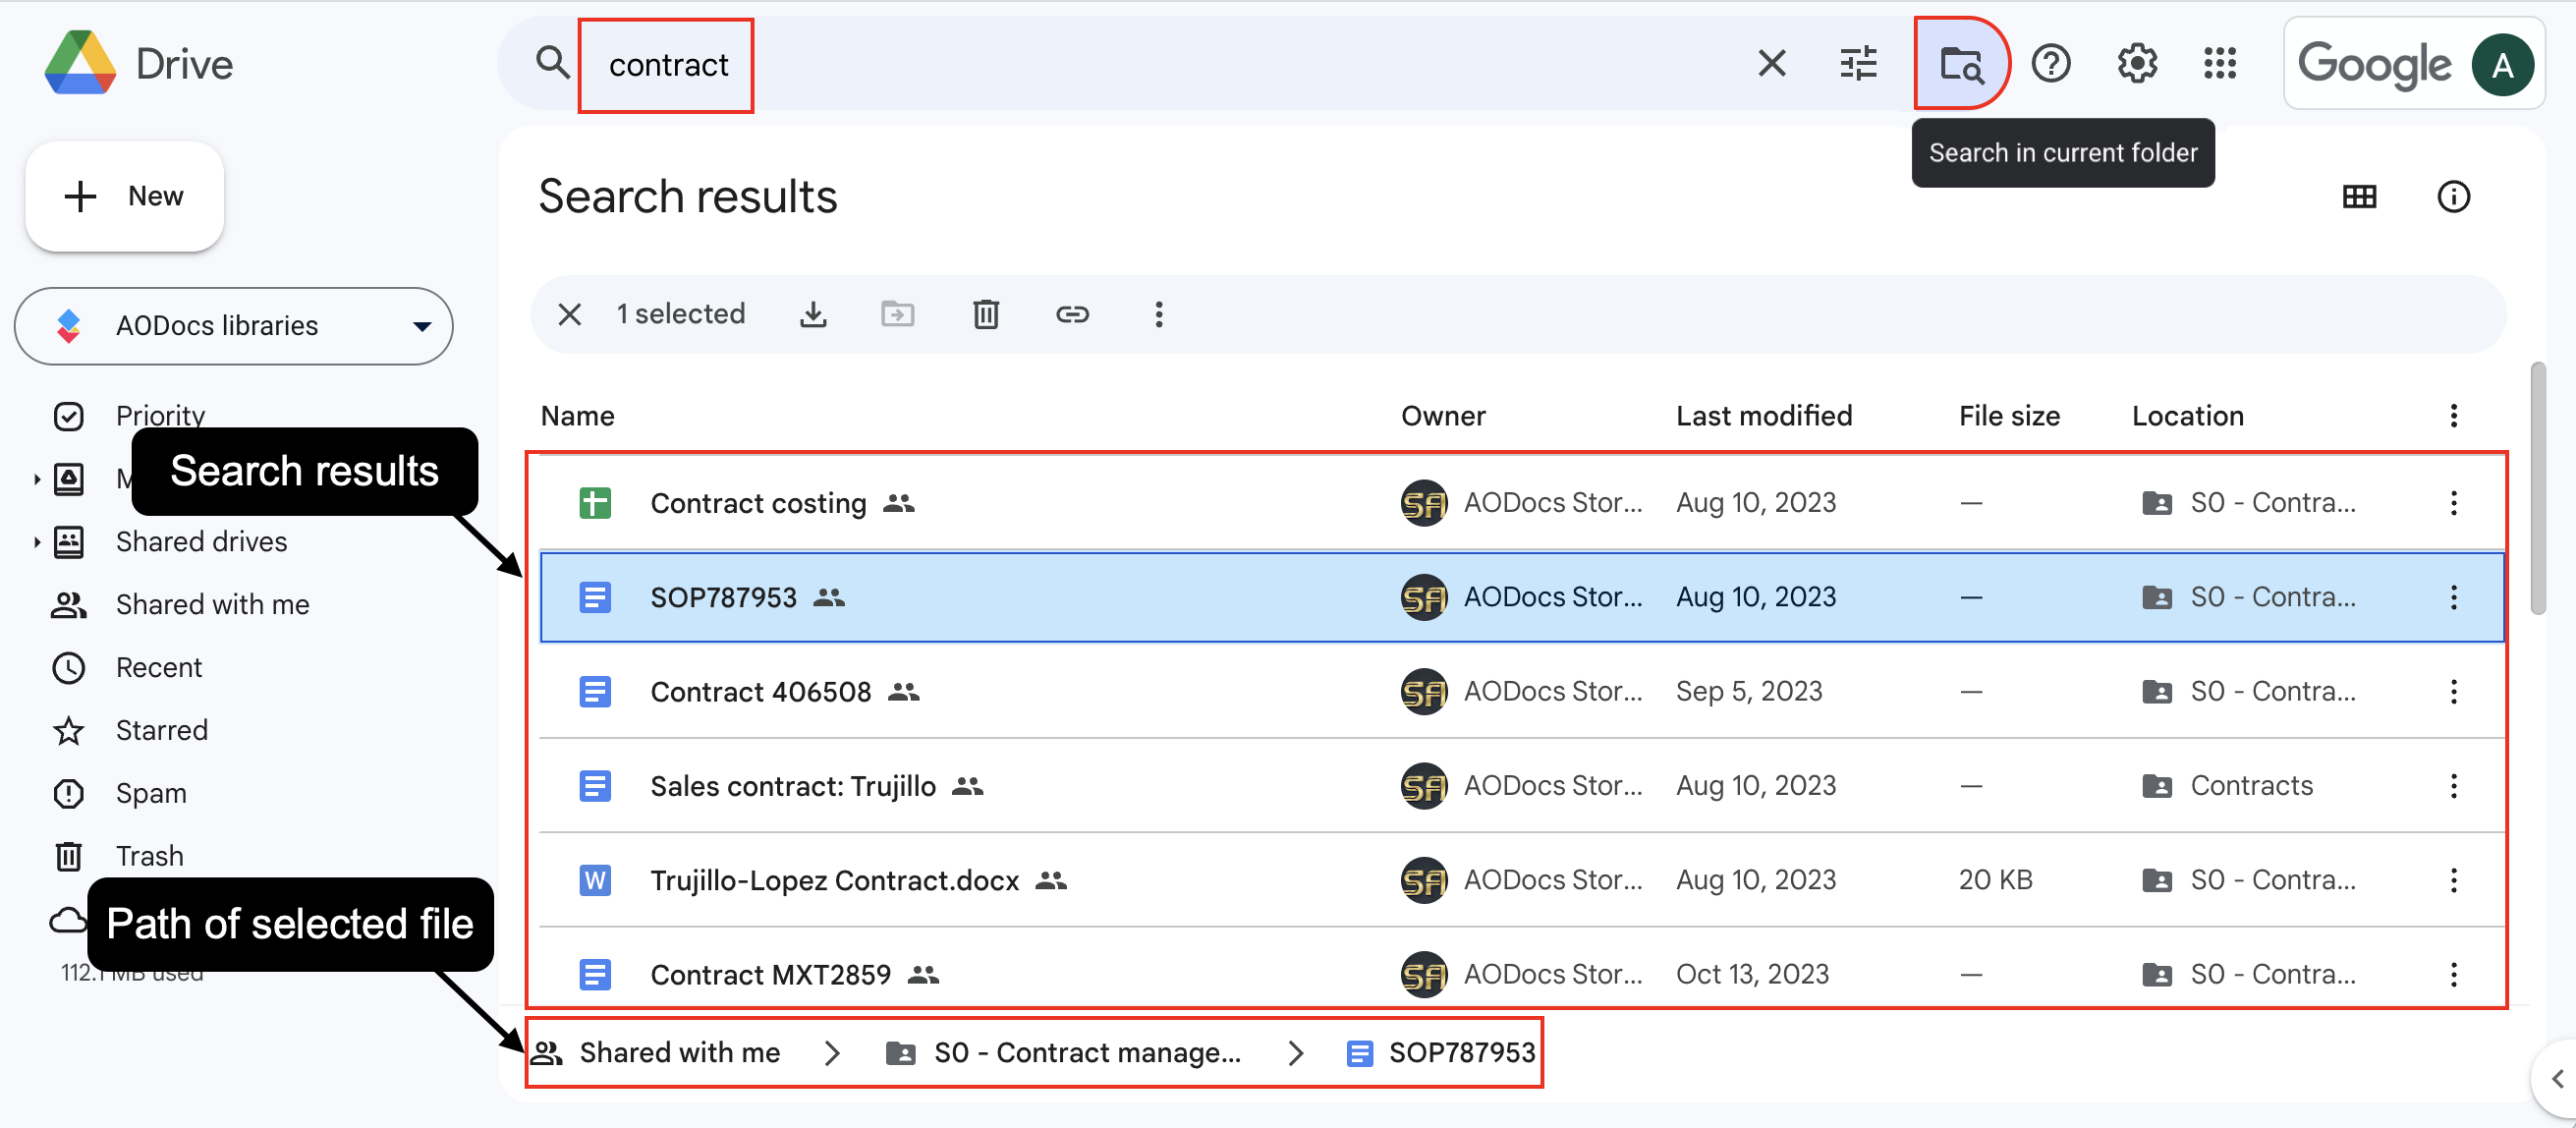Click SOP787953 in the breadcrumb path
Image resolution: width=2576 pixels, height=1128 pixels.
coord(1441,1052)
